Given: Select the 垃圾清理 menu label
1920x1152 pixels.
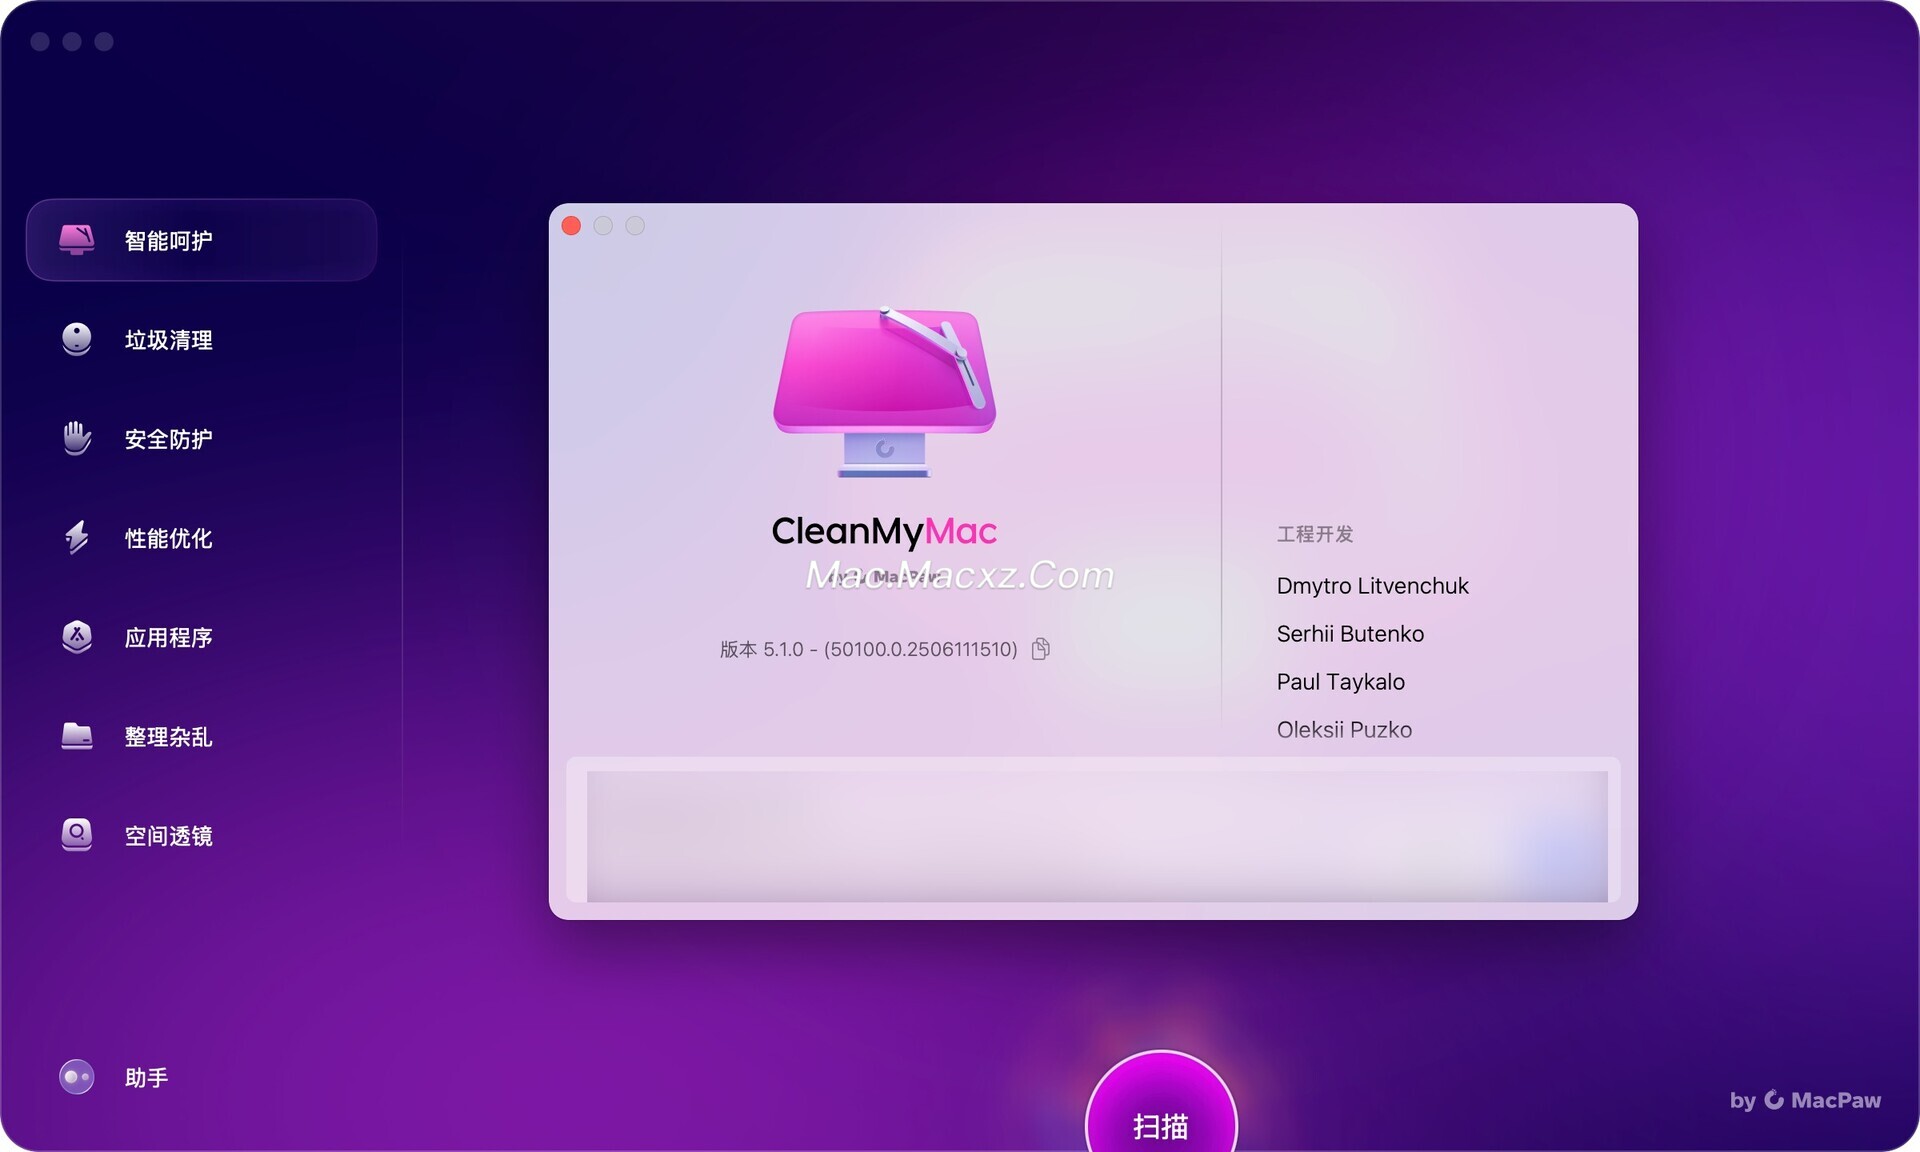Looking at the screenshot, I should 168,339.
